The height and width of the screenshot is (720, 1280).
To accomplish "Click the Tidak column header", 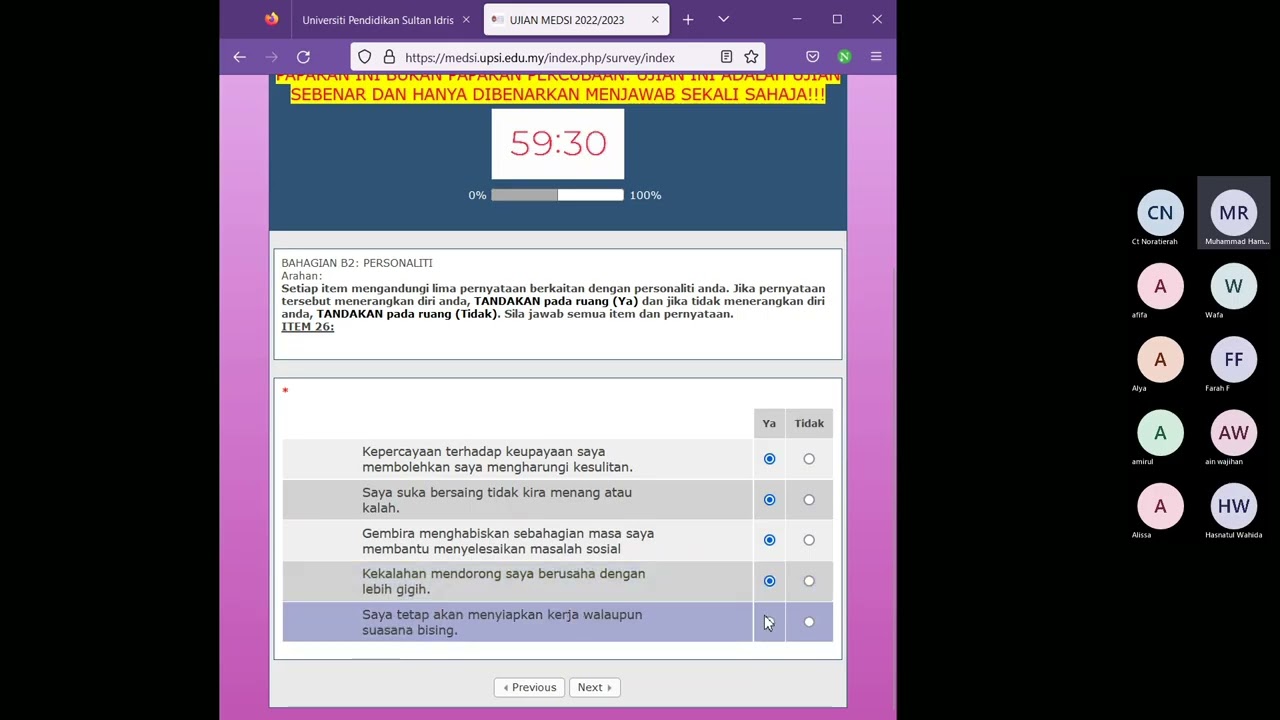I will [x=809, y=423].
